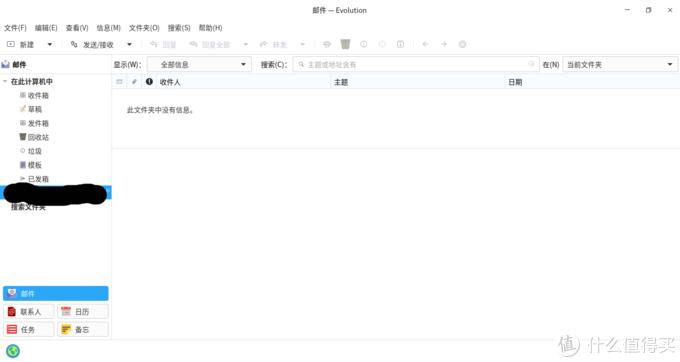Click the search text input field

tap(415, 65)
